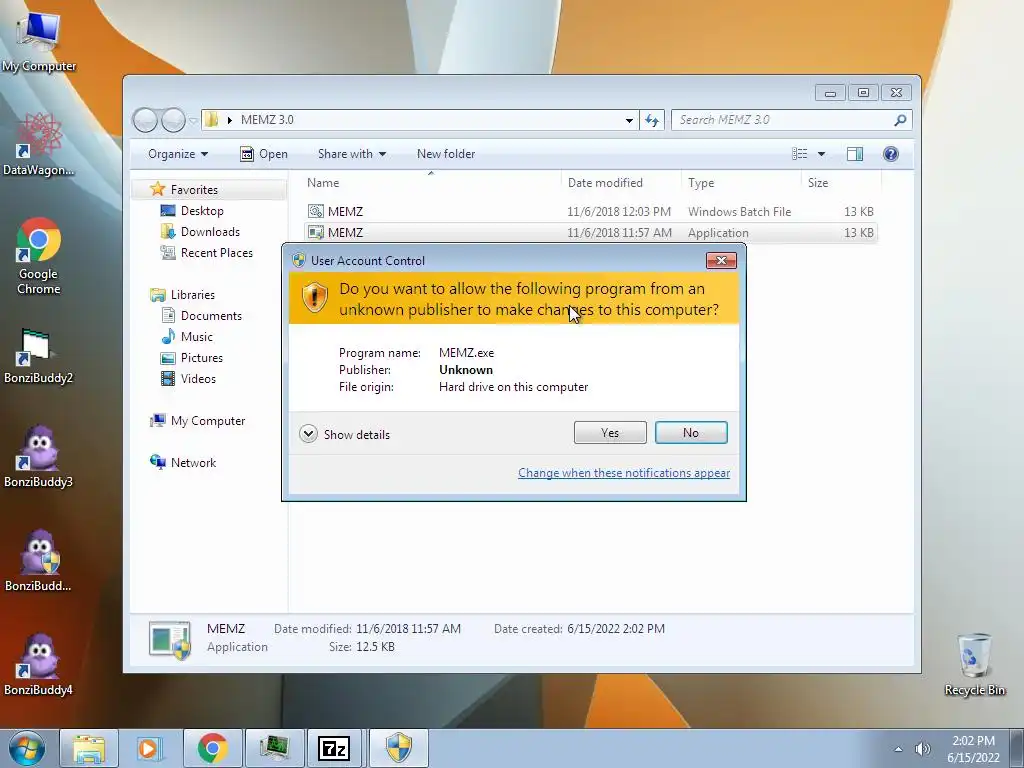
Task: Click the volume speaker tray icon
Action: click(922, 749)
